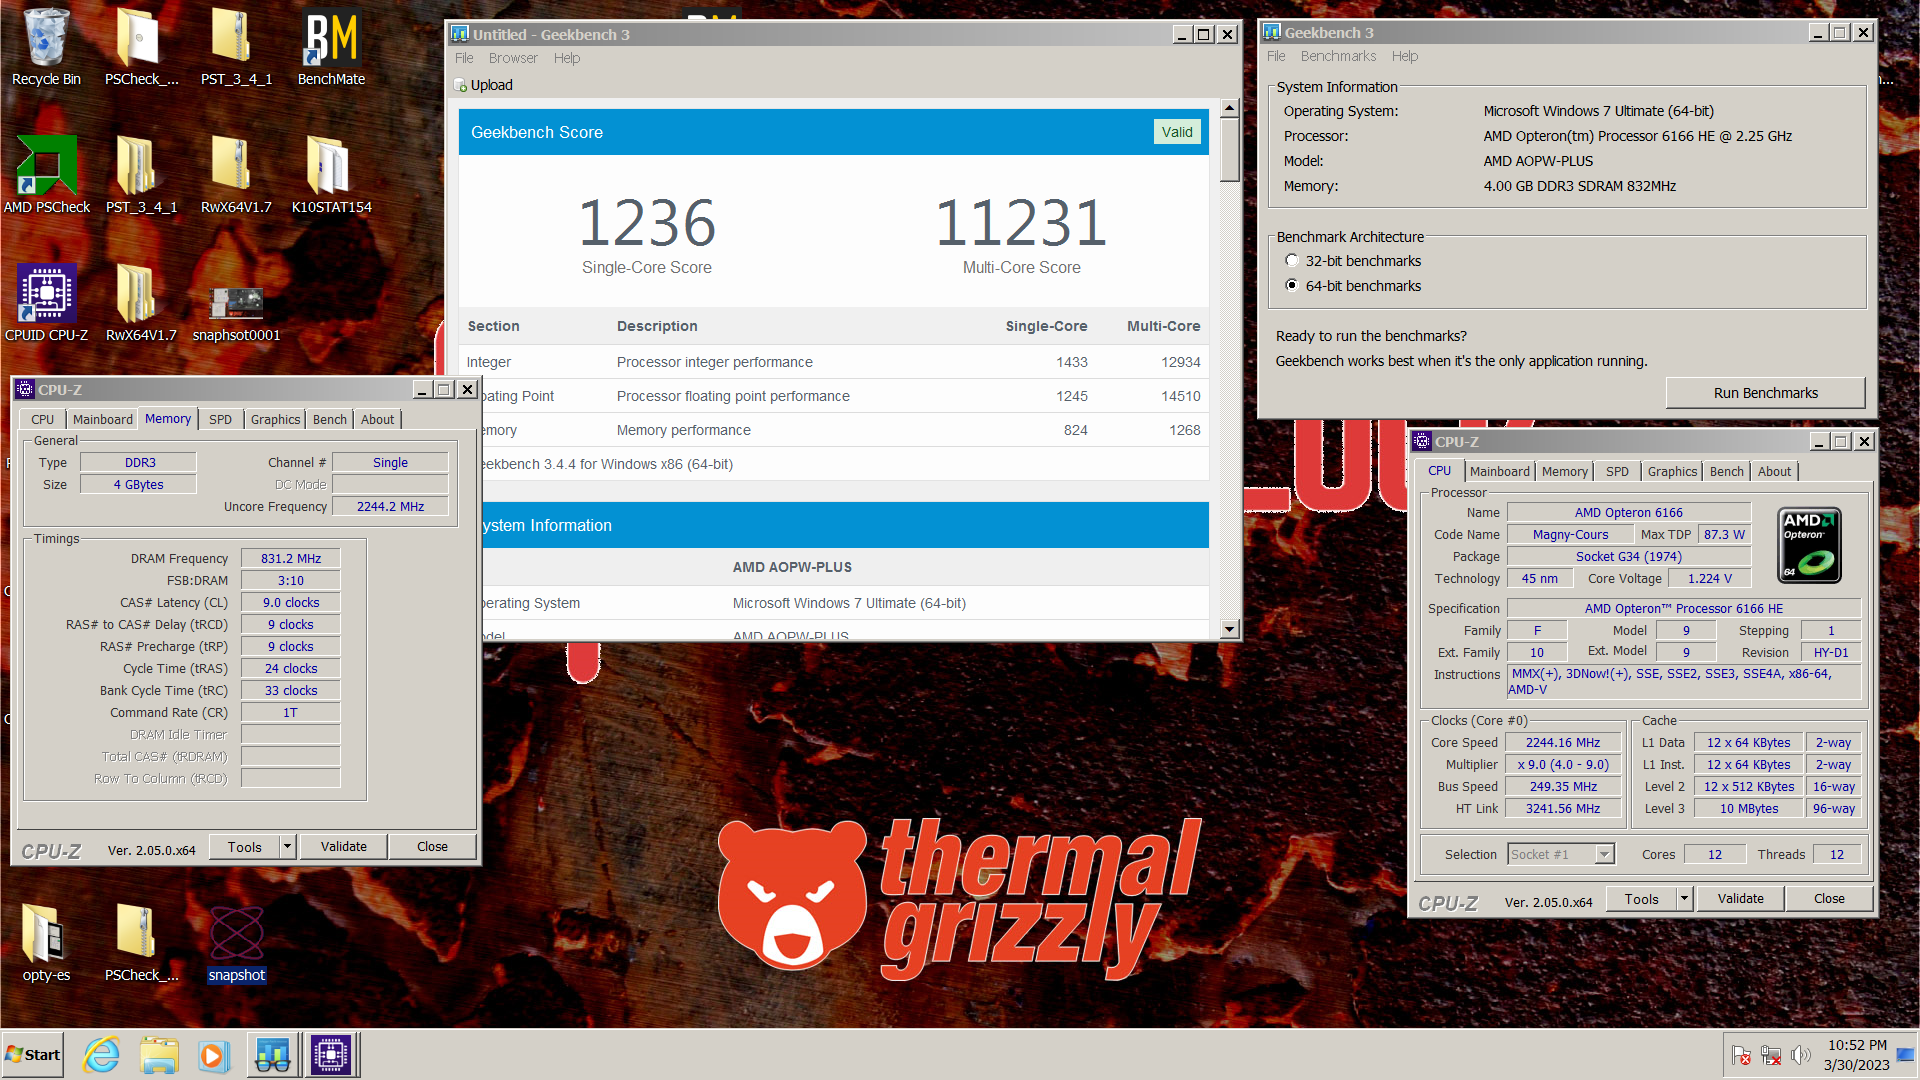Viewport: 1920px width, 1080px height.
Task: Switch to Memory tab in right CPU-Z window
Action: click(x=1564, y=472)
